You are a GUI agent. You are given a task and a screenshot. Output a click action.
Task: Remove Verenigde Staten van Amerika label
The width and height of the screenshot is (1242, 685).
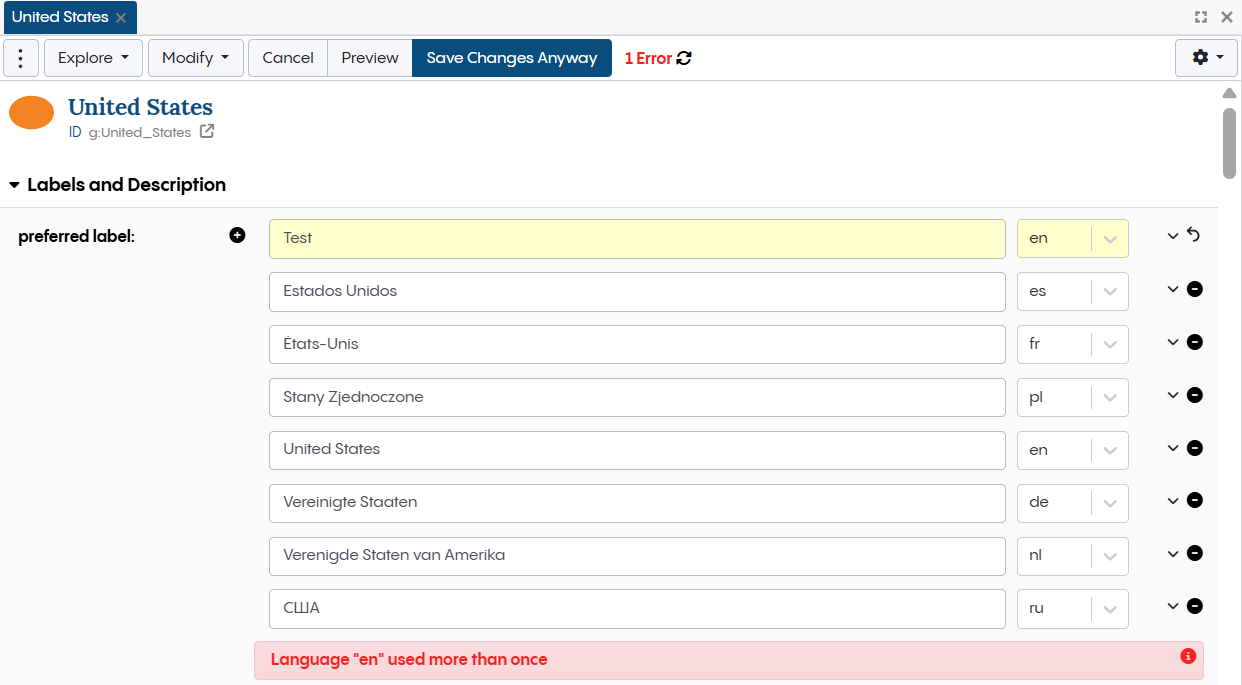pyautogui.click(x=1194, y=553)
